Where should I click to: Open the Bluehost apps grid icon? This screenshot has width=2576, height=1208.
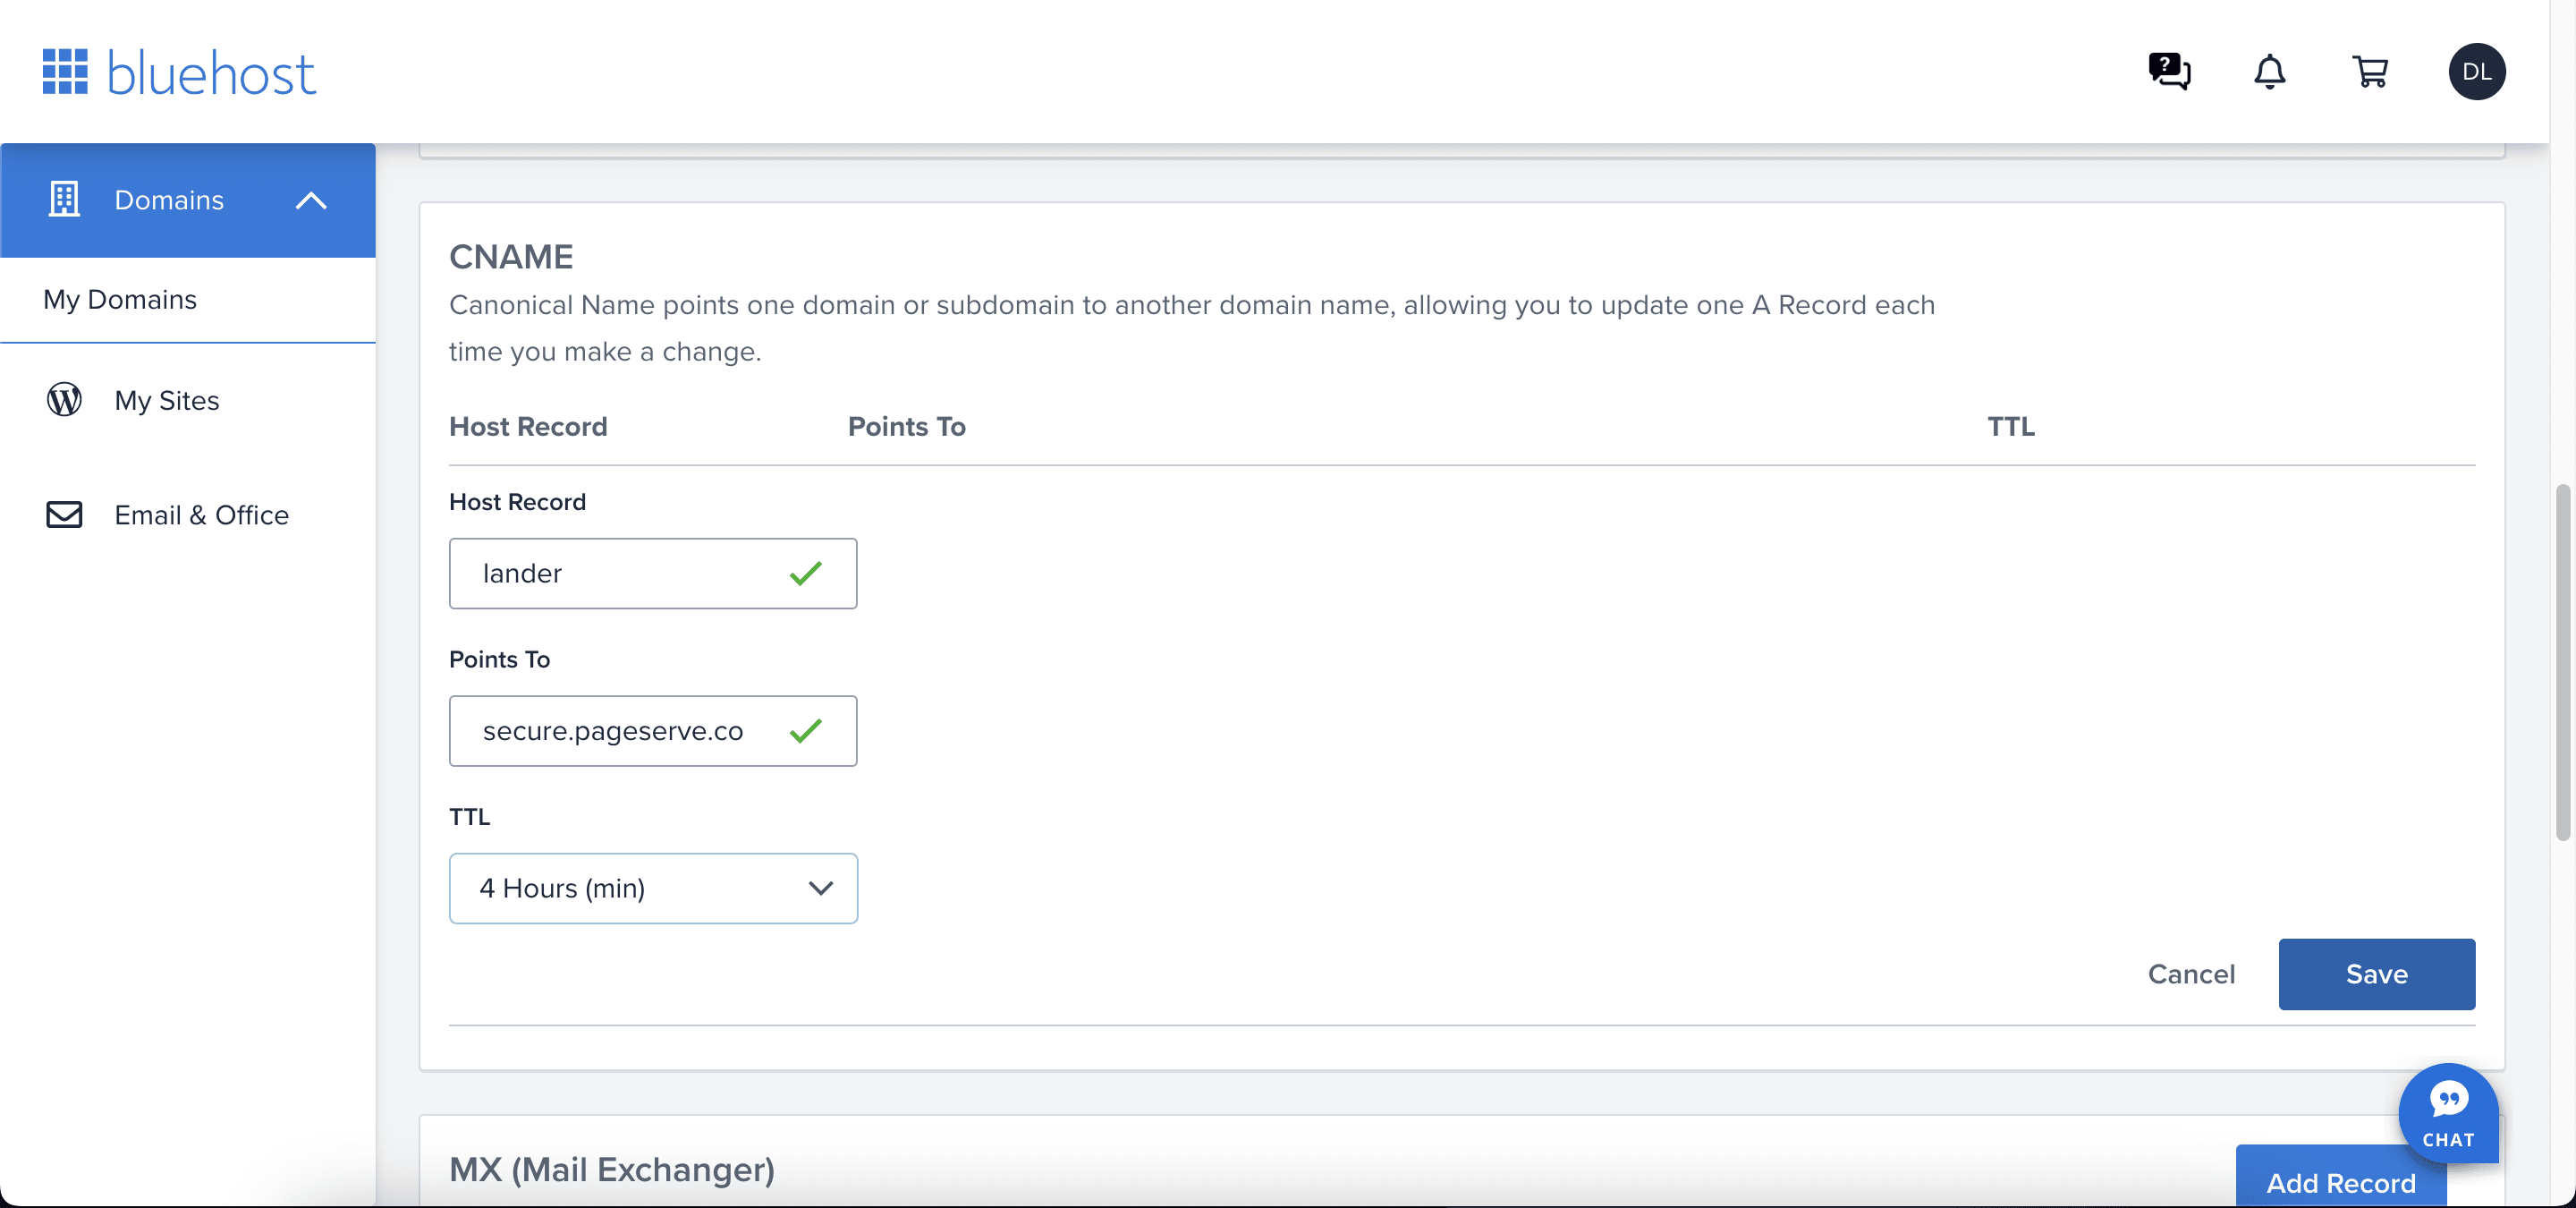(x=65, y=72)
